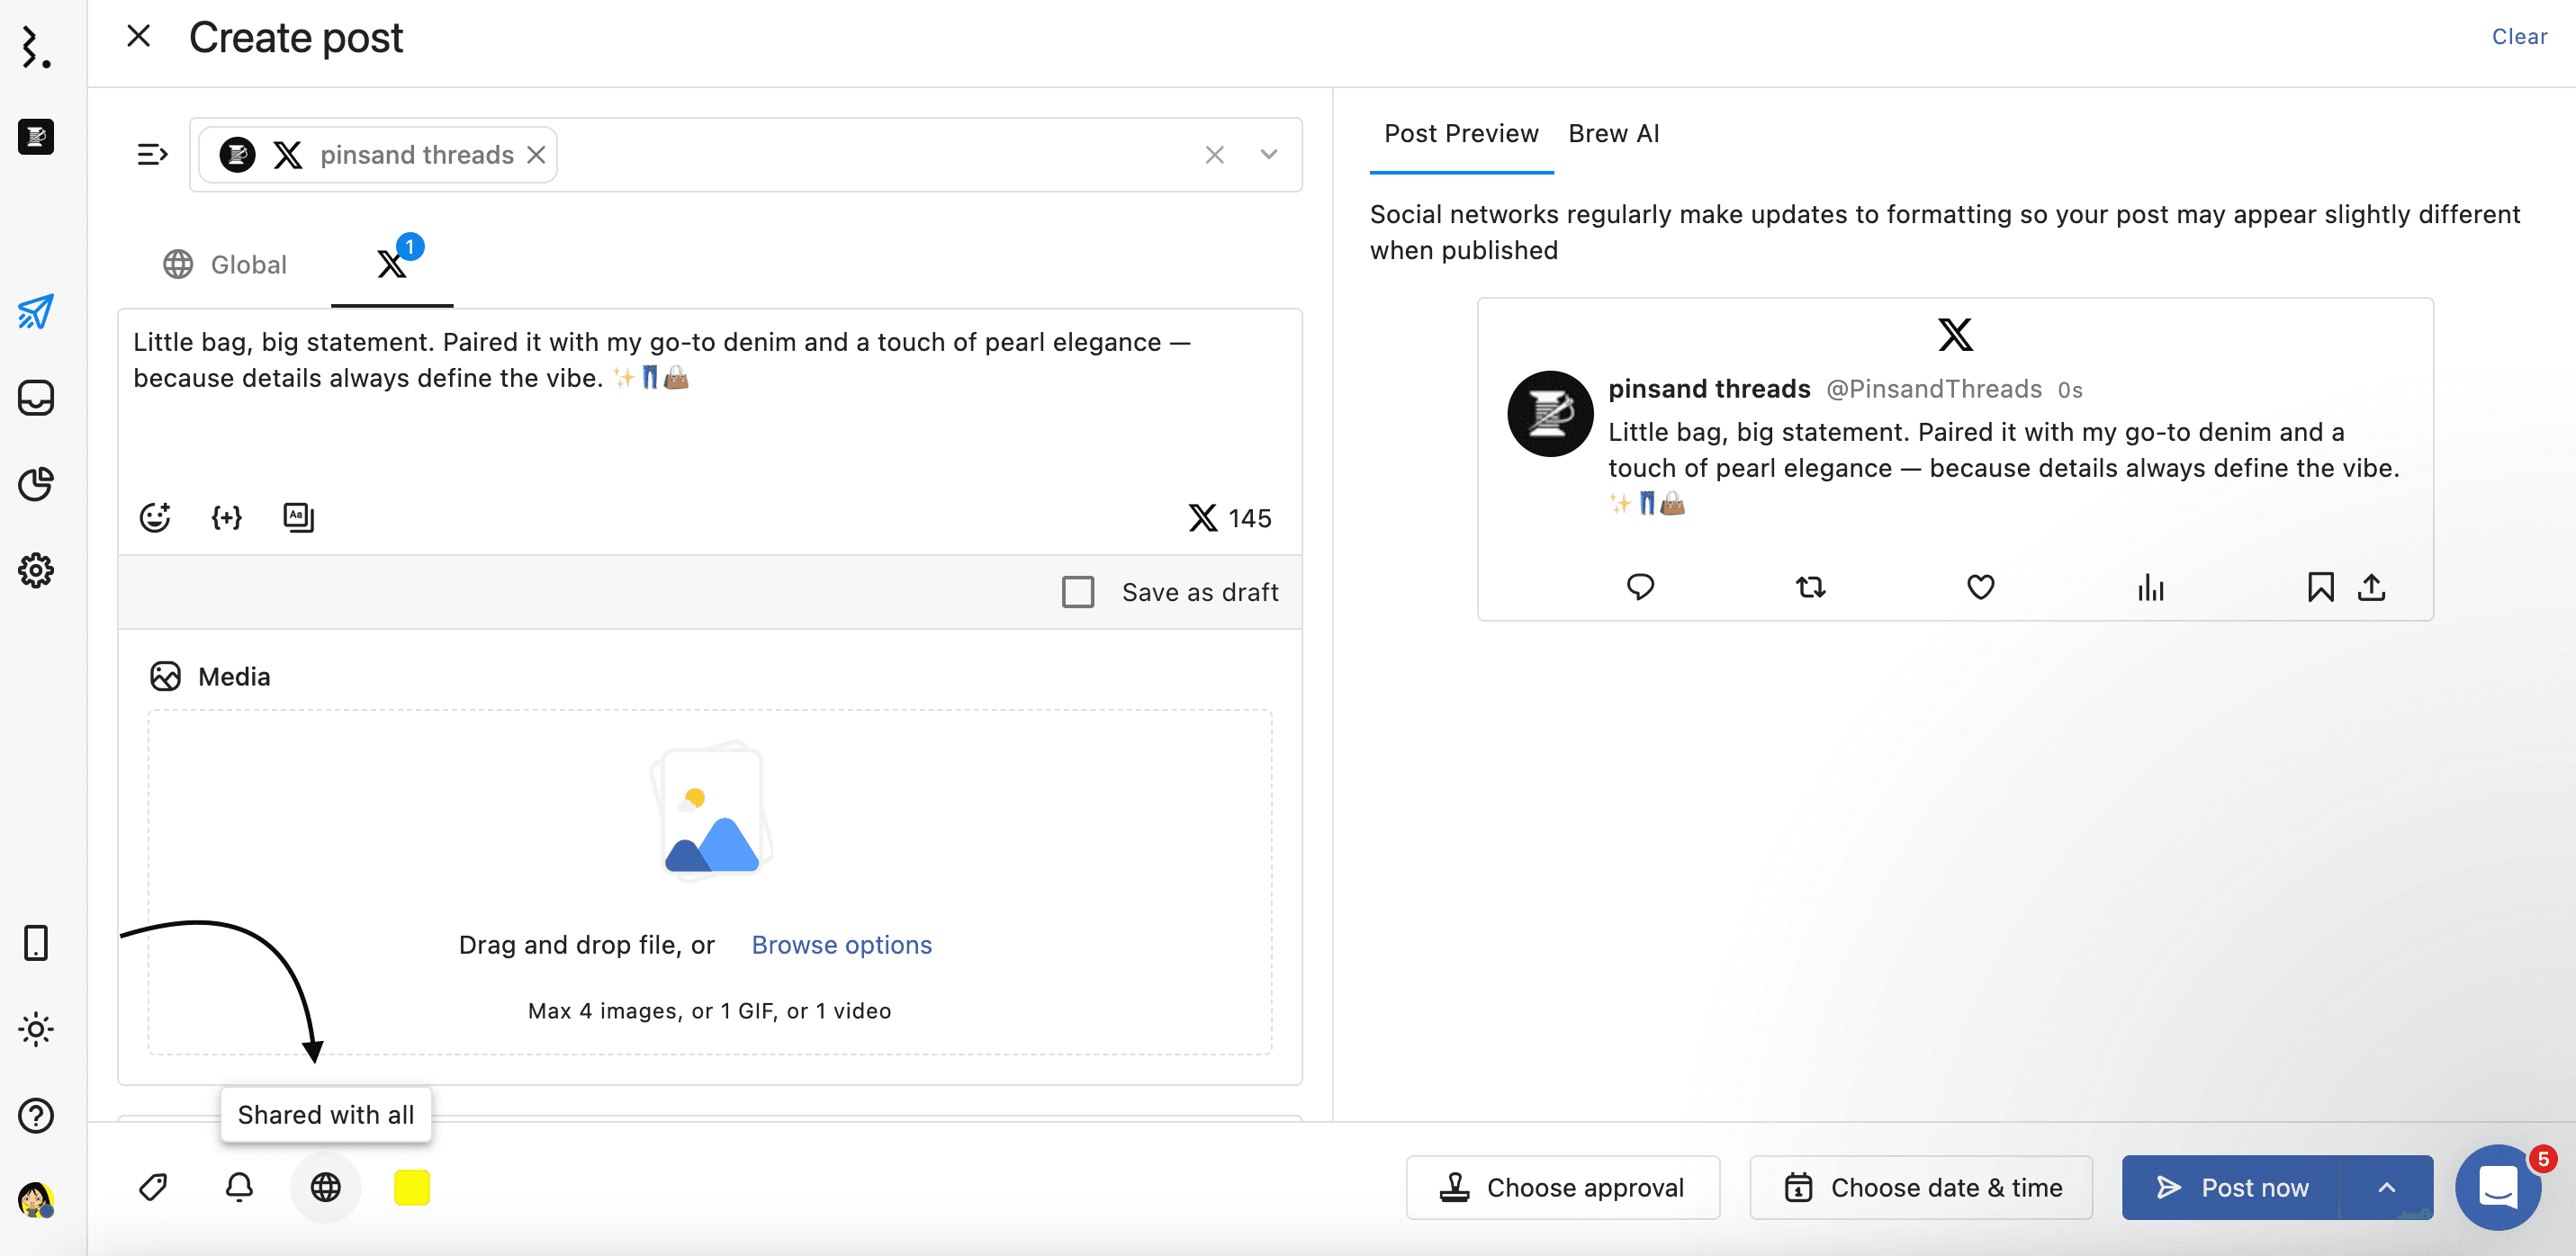Expand the account selector dropdown chevron
The height and width of the screenshot is (1256, 2576).
[1268, 154]
